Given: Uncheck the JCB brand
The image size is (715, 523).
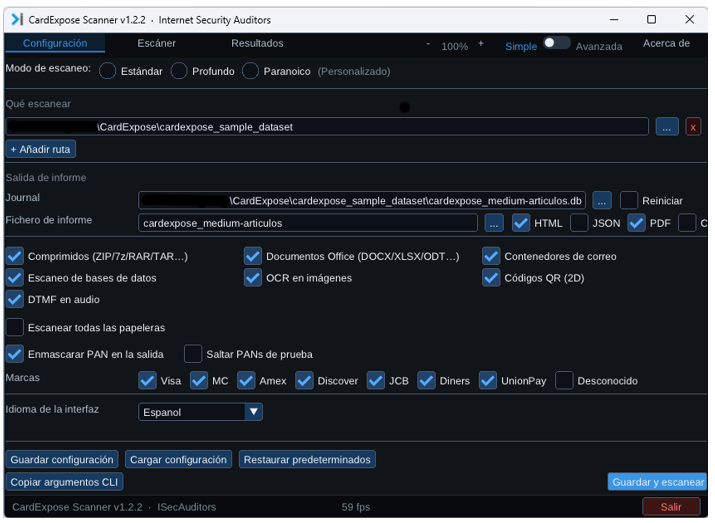Looking at the screenshot, I should [376, 381].
